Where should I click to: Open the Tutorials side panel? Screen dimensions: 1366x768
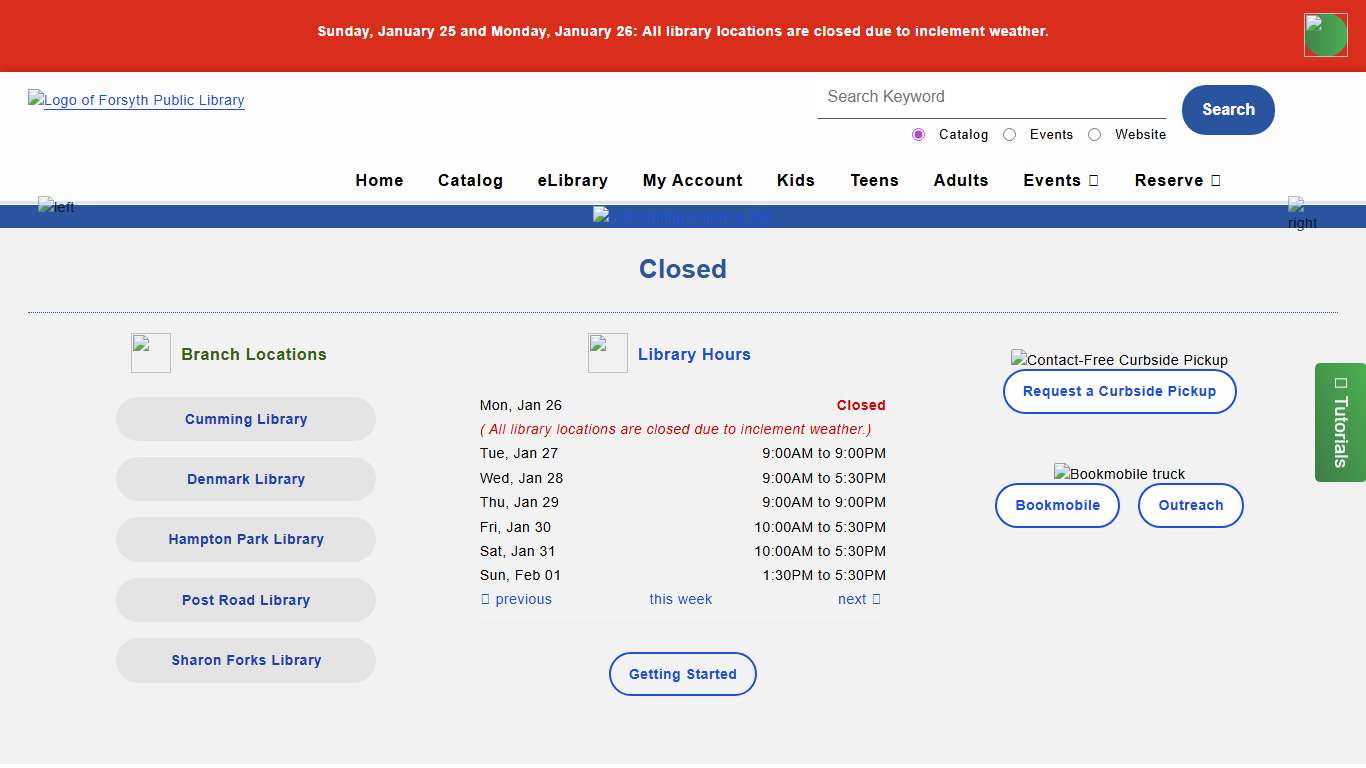pos(1340,422)
